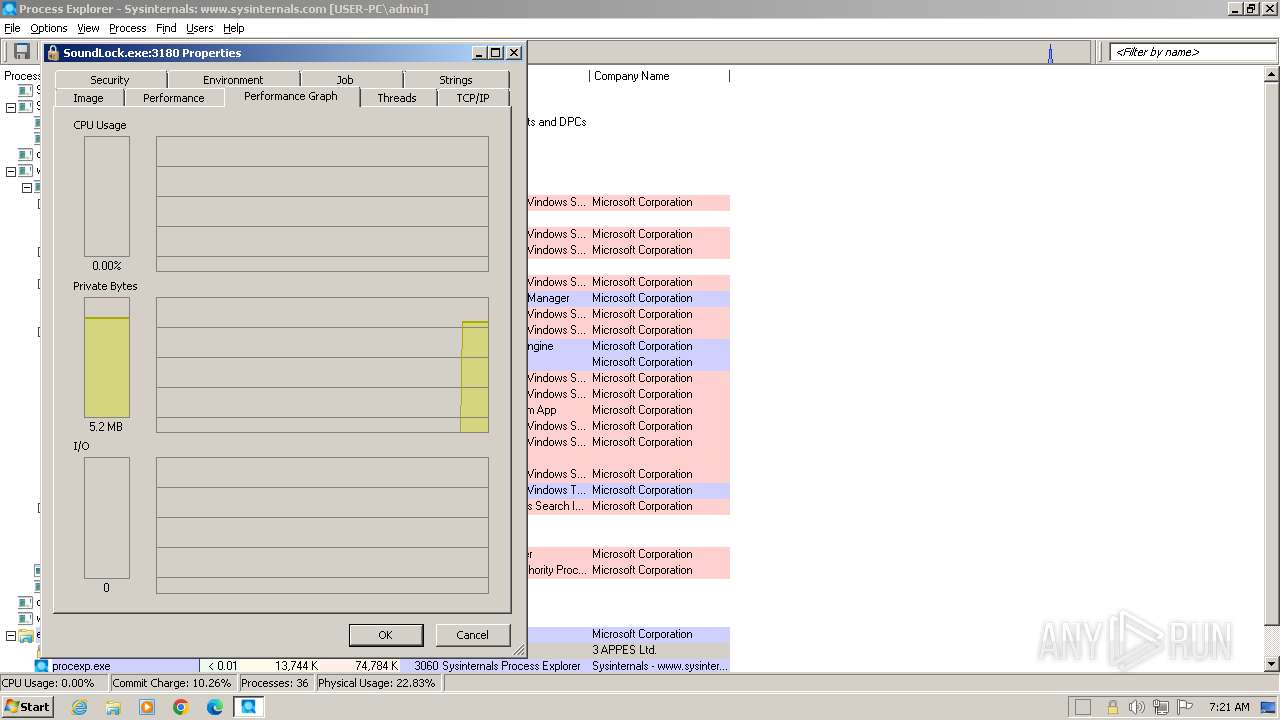1280x720 pixels.
Task: Click the Filter by name input field
Action: (1193, 52)
